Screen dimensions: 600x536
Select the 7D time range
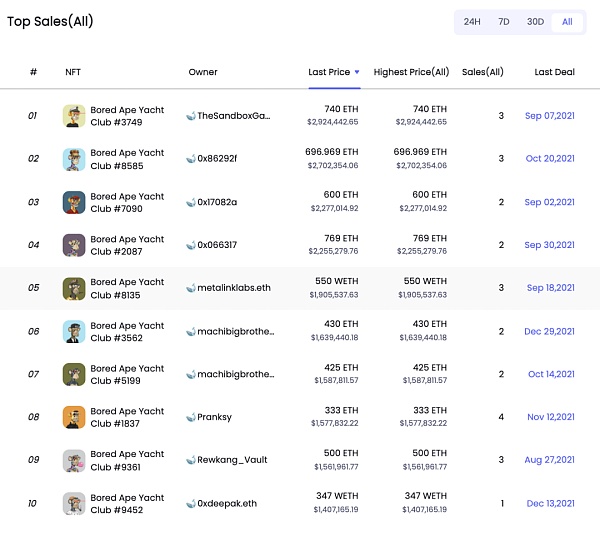click(x=503, y=22)
